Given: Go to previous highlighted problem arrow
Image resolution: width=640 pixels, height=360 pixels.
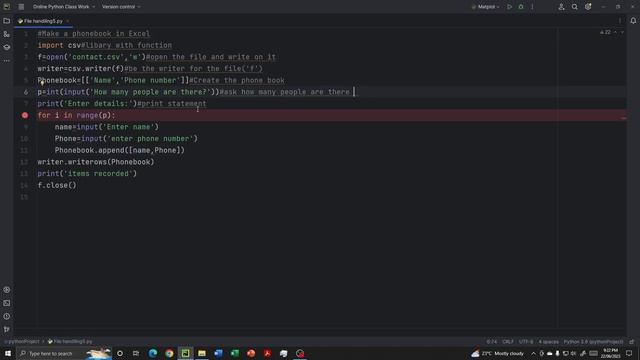Looking at the screenshot, I should [615, 32].
